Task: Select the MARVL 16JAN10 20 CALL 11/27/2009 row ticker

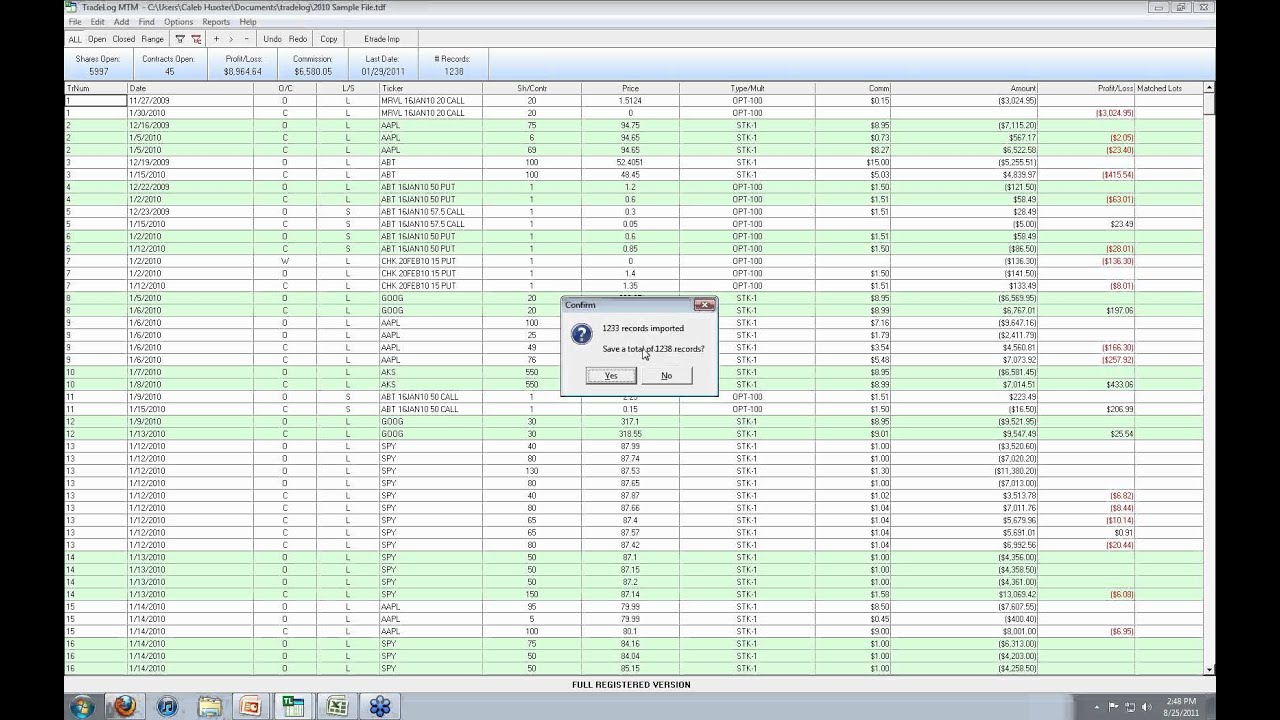Action: point(431,101)
